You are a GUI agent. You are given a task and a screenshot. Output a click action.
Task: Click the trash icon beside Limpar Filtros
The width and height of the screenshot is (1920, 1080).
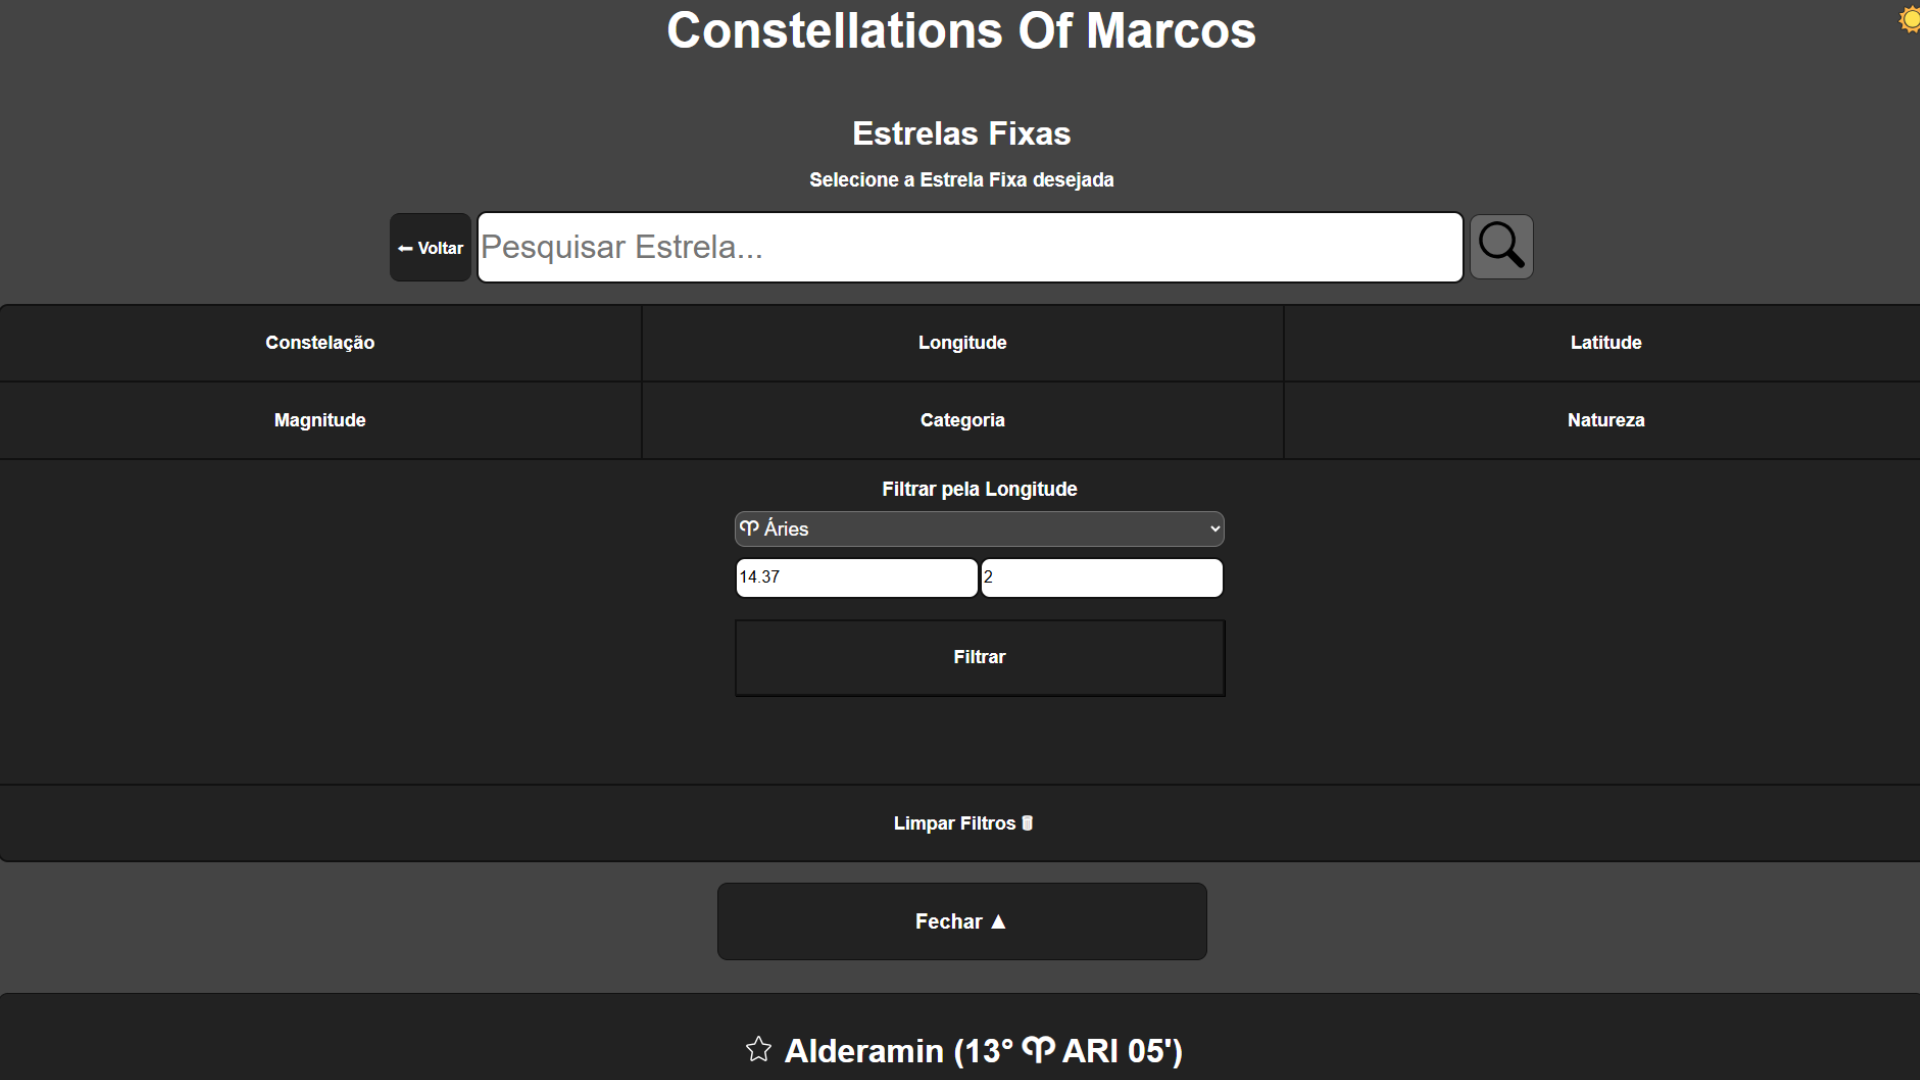[x=1028, y=822]
